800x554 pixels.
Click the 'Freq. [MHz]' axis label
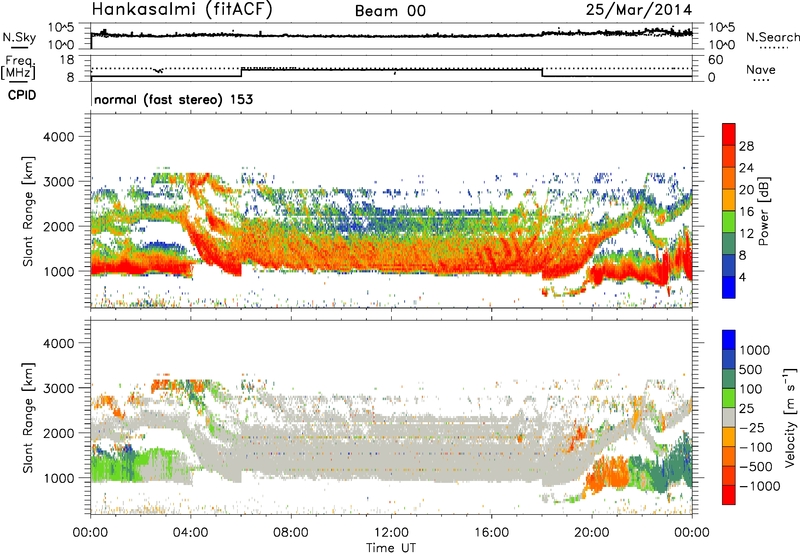point(19,67)
